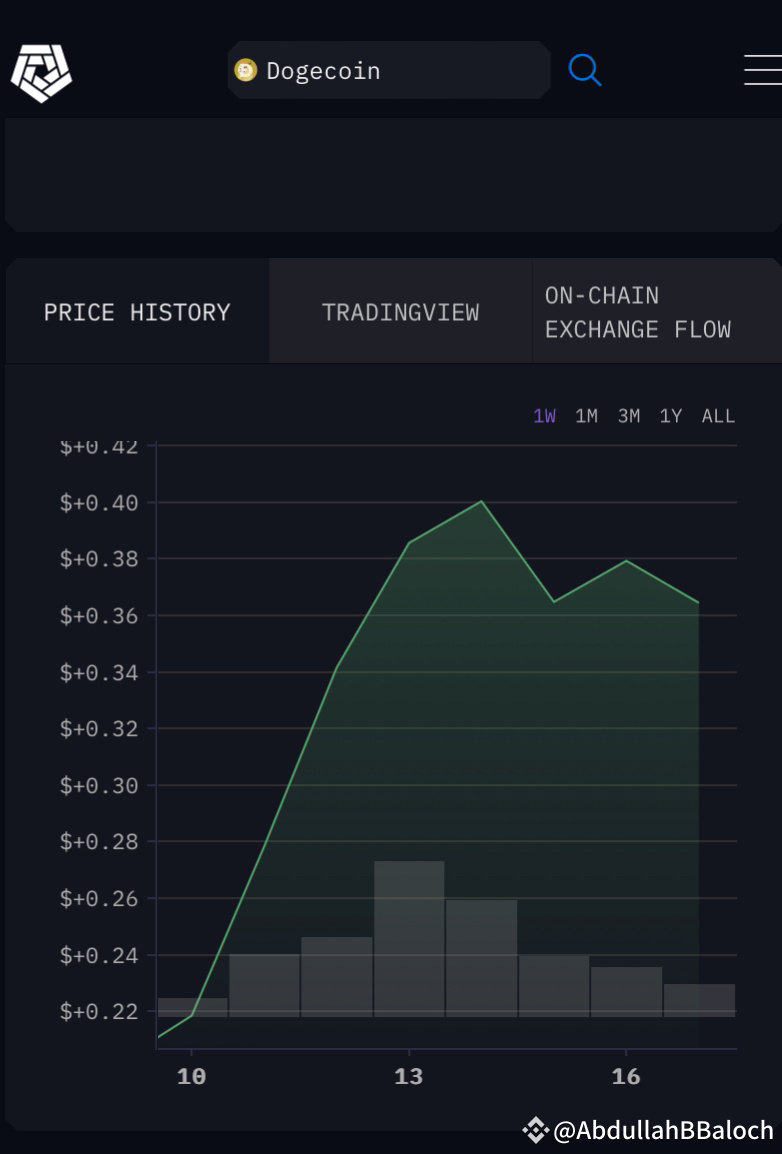Select the 3M time range

(x=629, y=417)
